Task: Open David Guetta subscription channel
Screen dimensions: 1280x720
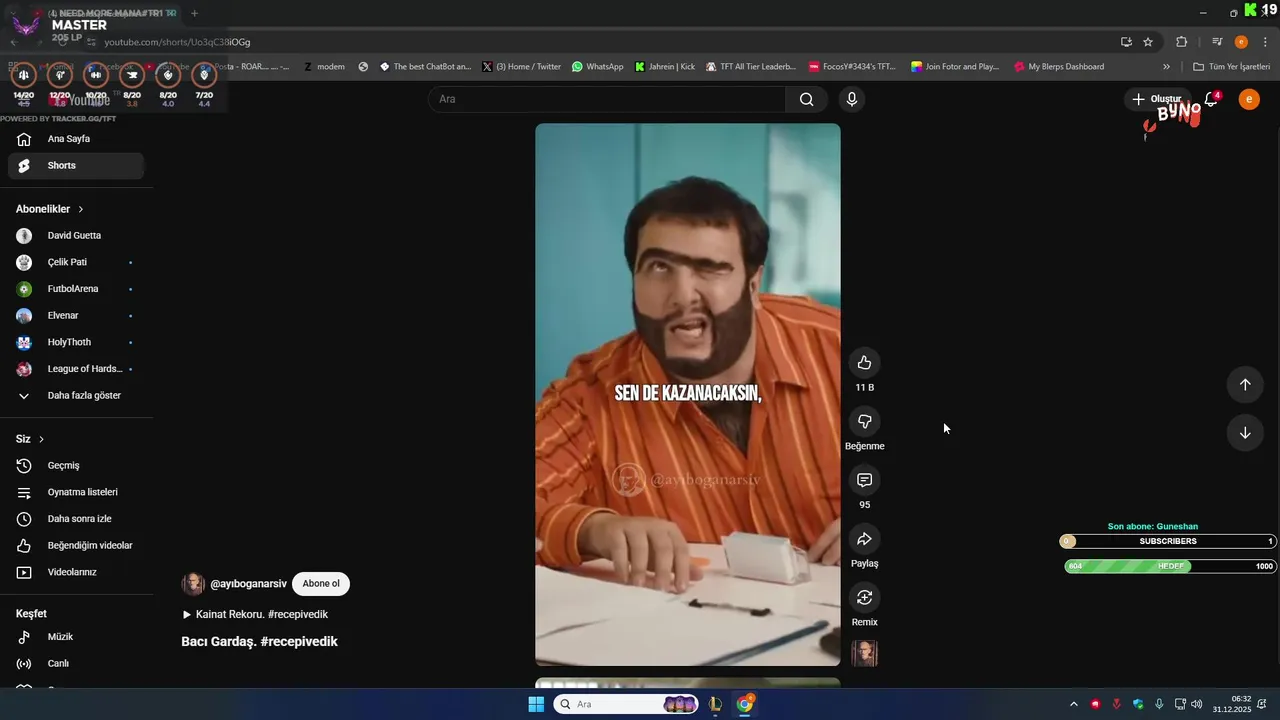Action: (76, 236)
